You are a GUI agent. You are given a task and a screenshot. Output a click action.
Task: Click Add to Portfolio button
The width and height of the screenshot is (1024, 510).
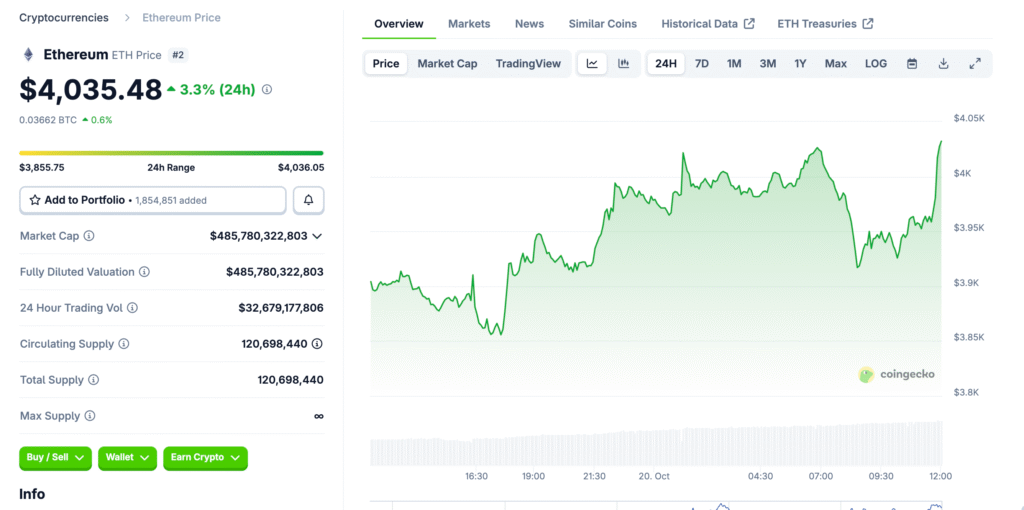point(153,200)
